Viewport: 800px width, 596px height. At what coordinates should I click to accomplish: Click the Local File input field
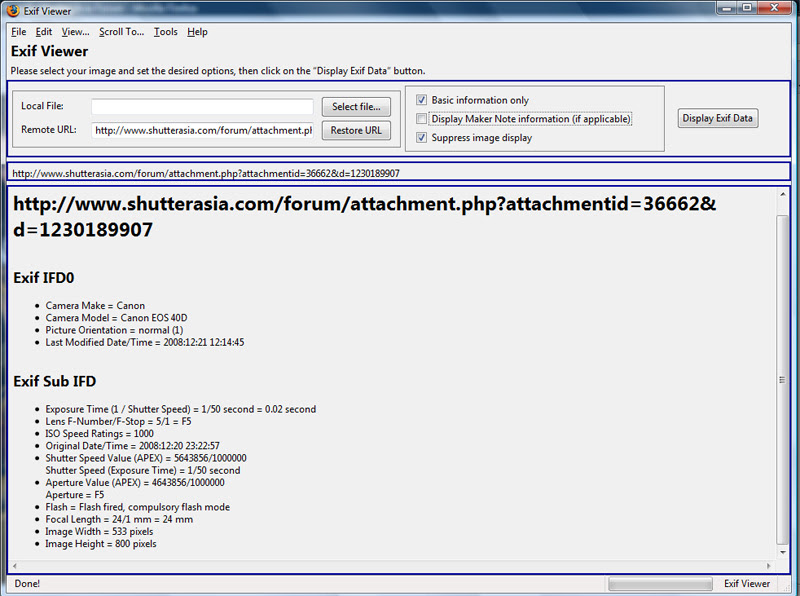(202, 107)
